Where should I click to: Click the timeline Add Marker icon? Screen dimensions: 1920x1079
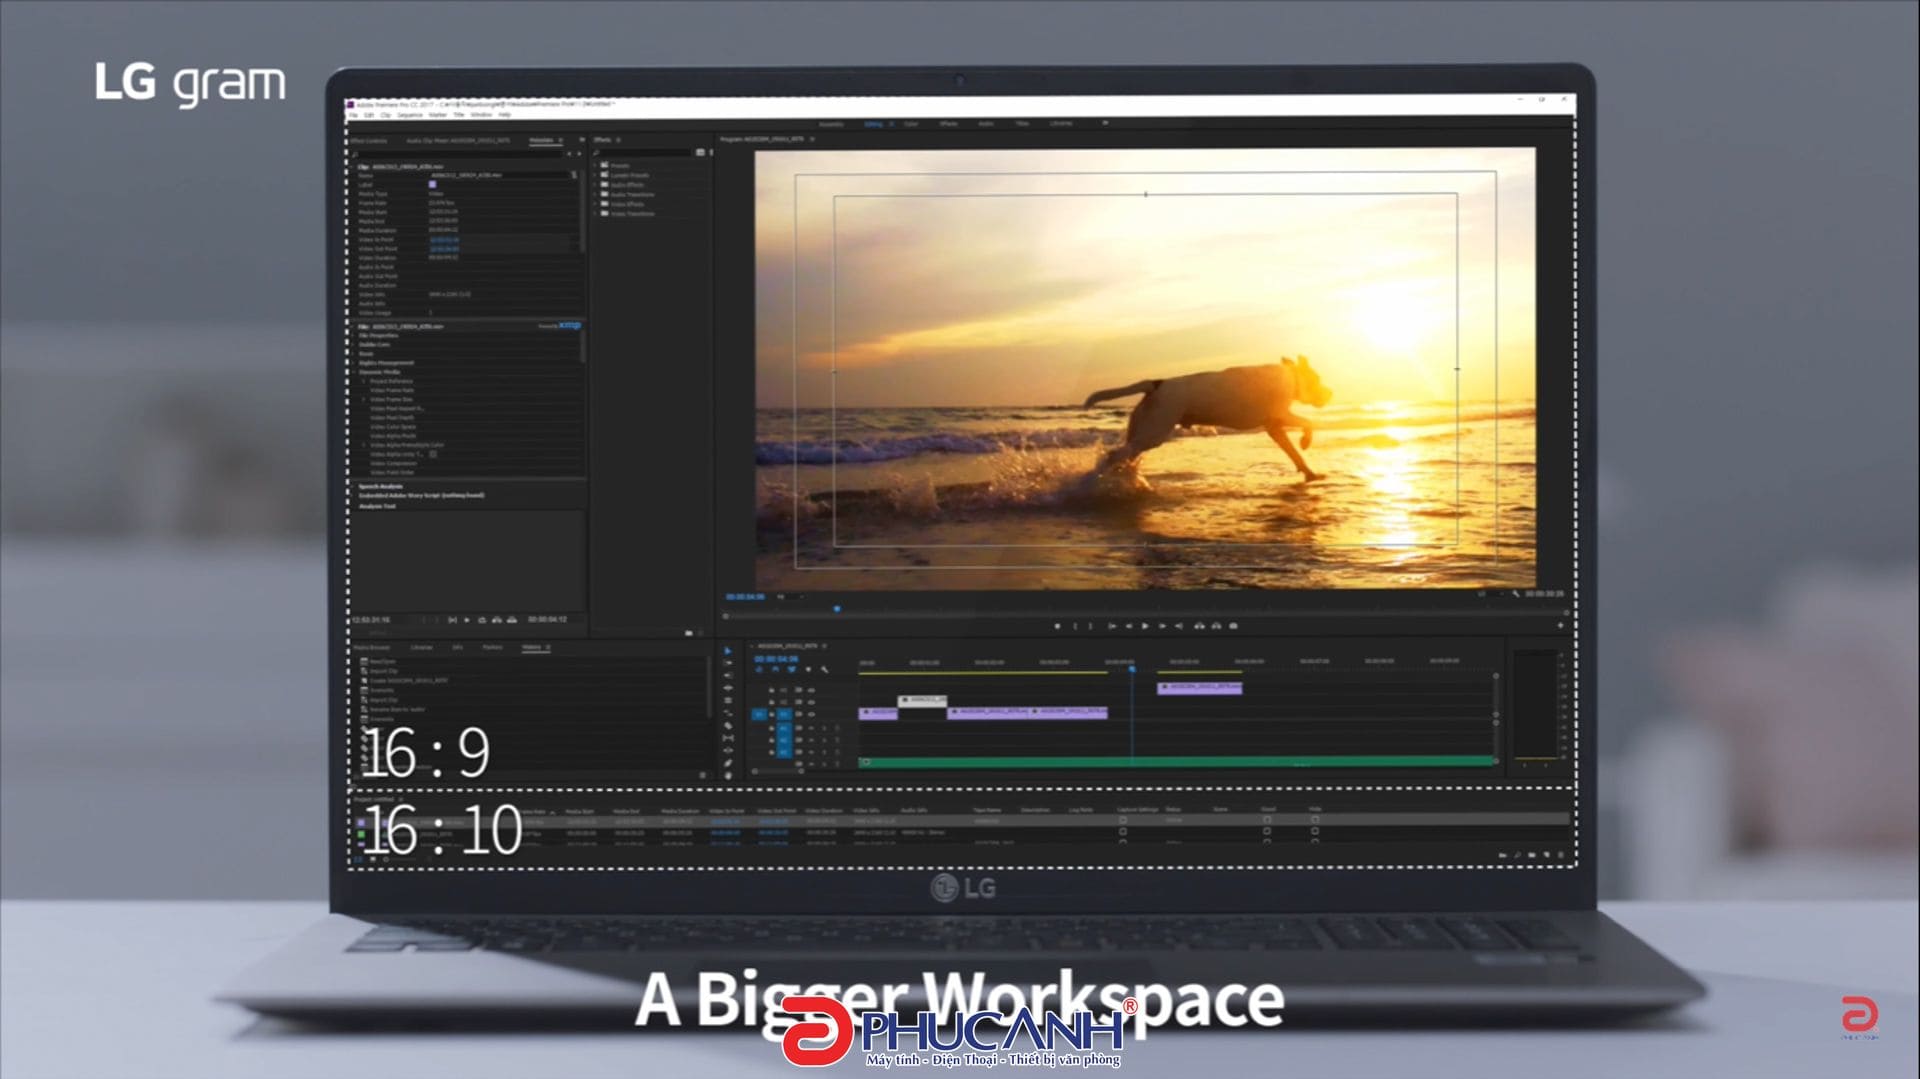click(808, 670)
